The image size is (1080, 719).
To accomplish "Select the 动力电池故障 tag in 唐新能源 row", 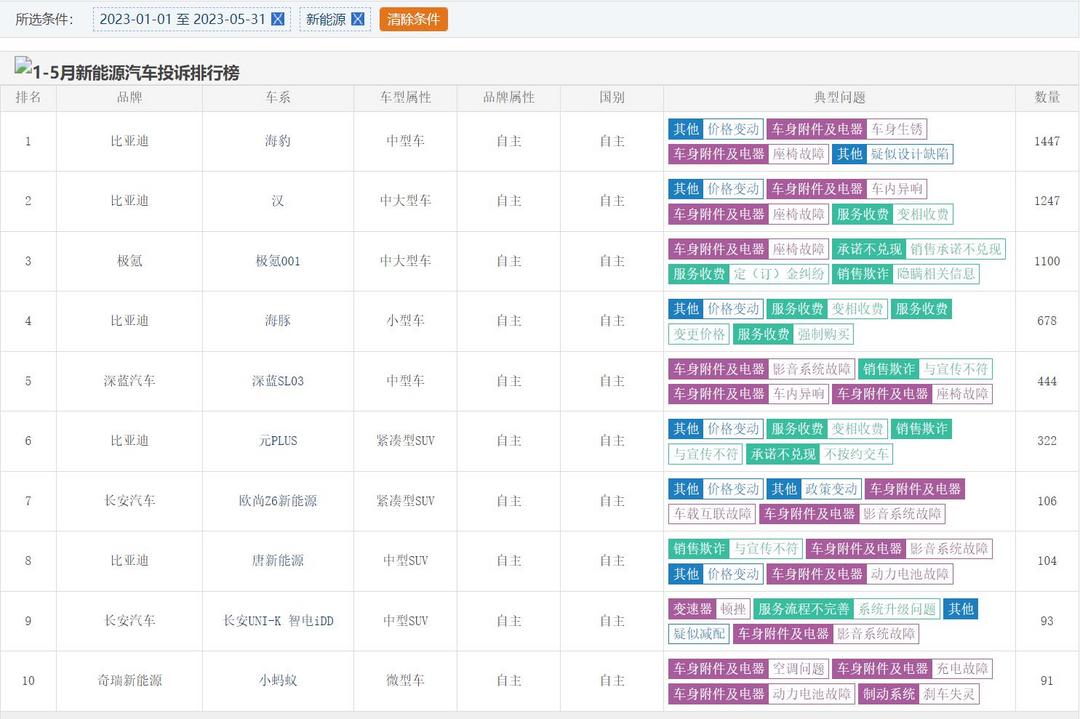I will 910,574.
